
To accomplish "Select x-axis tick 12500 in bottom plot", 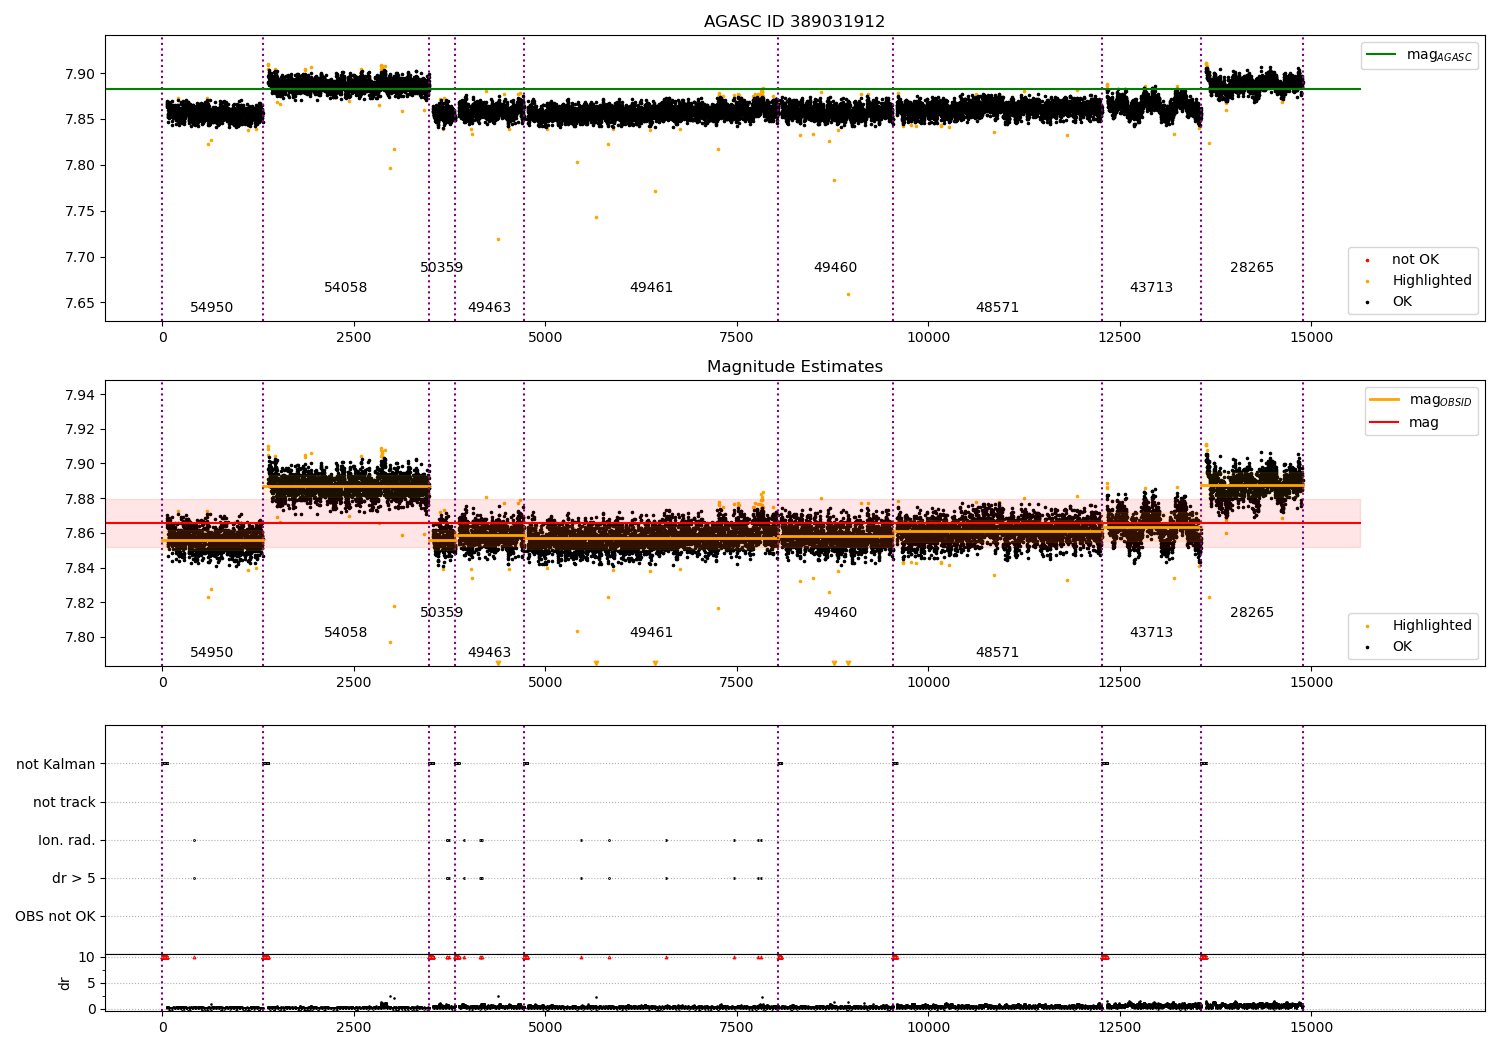I will [x=1120, y=1027].
